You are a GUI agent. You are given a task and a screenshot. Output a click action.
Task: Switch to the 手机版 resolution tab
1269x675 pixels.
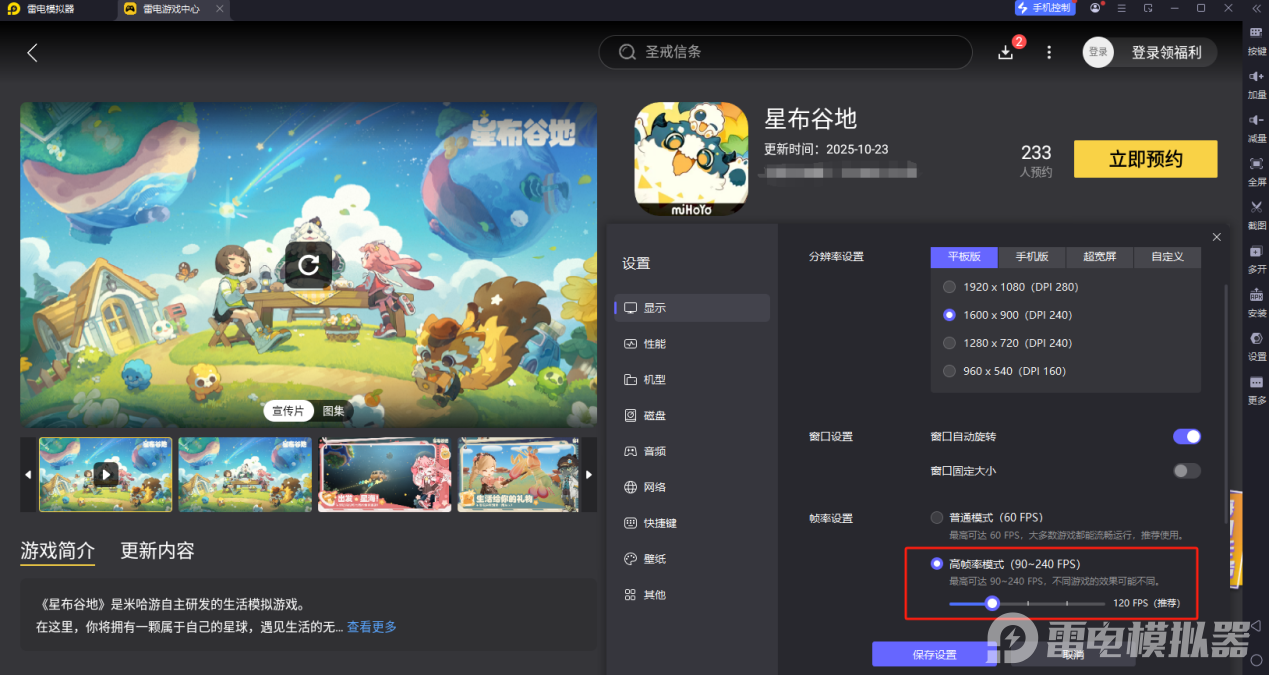[1031, 257]
